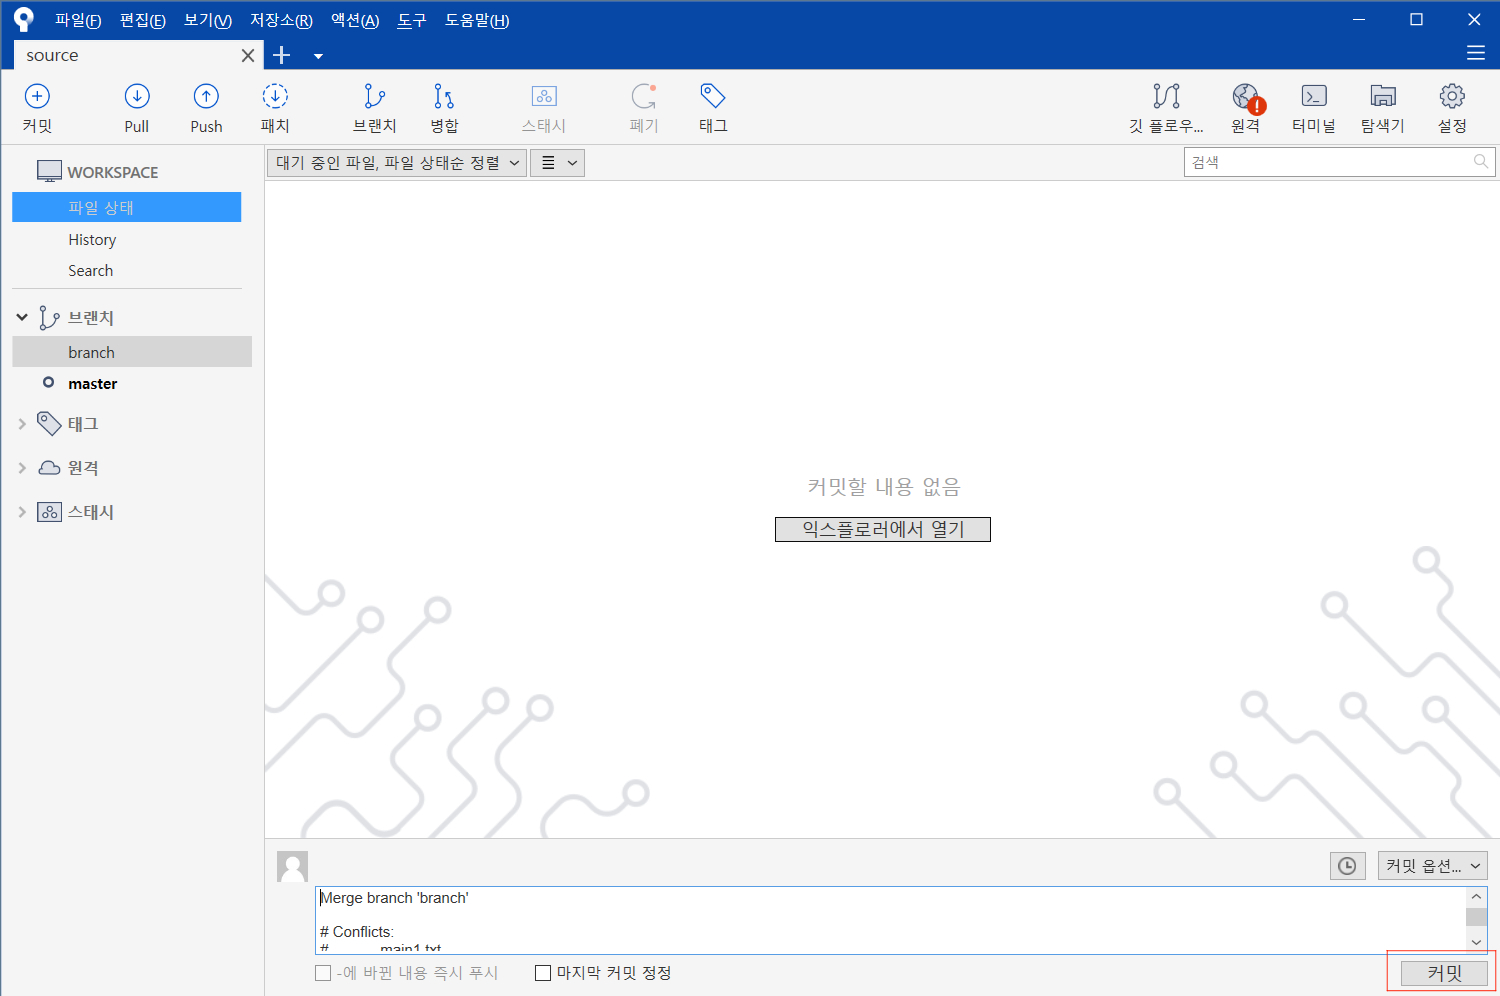
Task: Toggle amend last commit (마지막 커밋 정정) checkbox
Action: pos(543,973)
